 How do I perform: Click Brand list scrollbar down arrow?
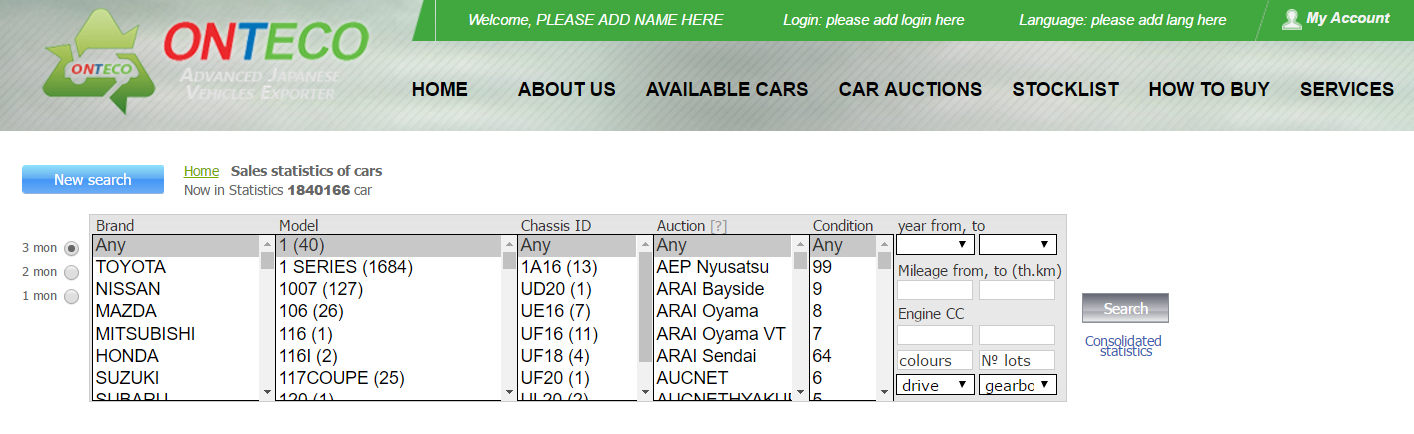click(x=267, y=392)
